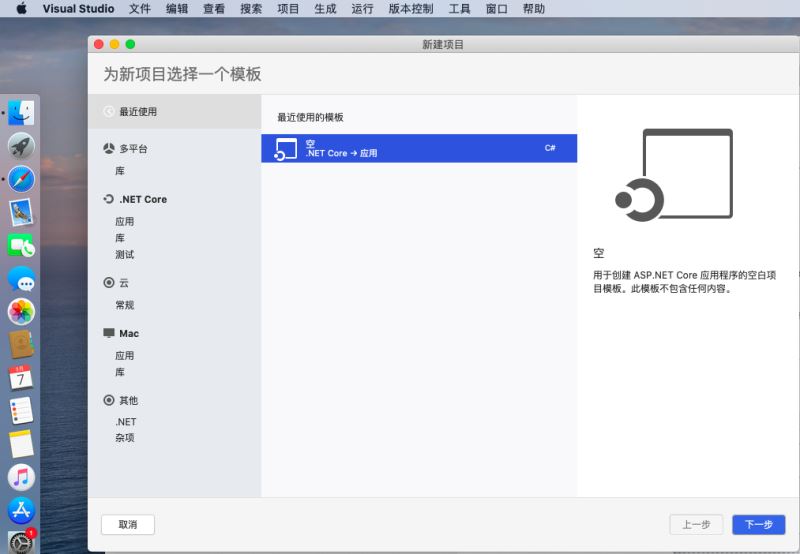Open FaceTime icon in dock
This screenshot has height=554, width=800.
coord(21,246)
